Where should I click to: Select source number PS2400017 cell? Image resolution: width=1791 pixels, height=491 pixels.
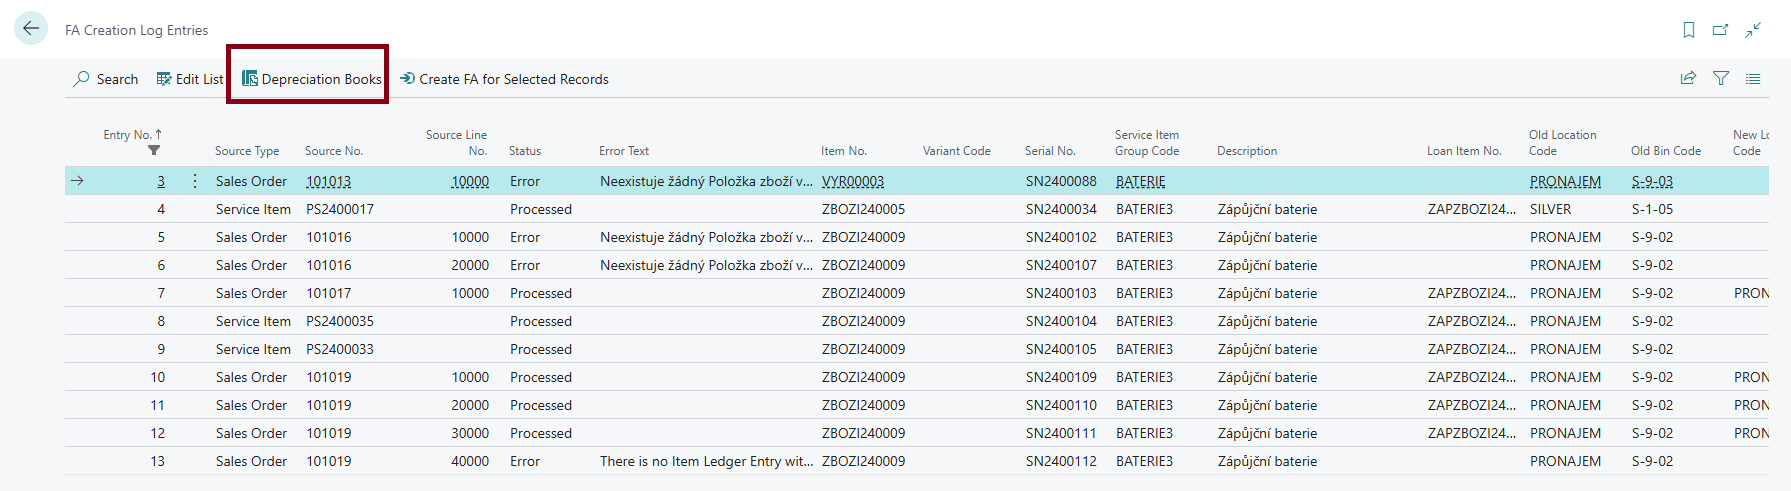click(340, 209)
